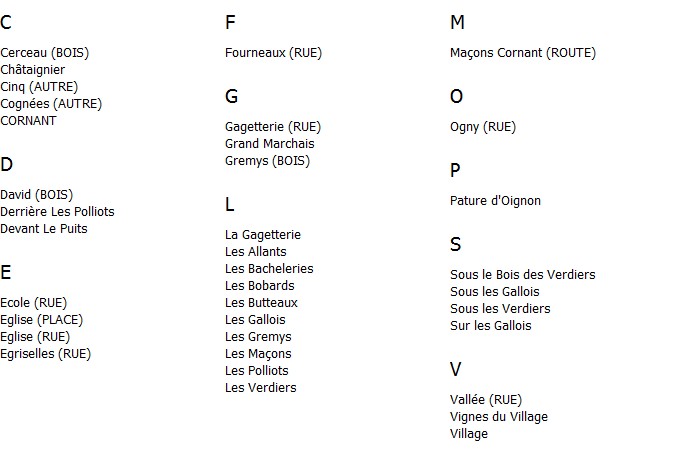Click the Grand Marchais entry
Image resolution: width=675 pixels, height=450 pixels.
coord(270,144)
